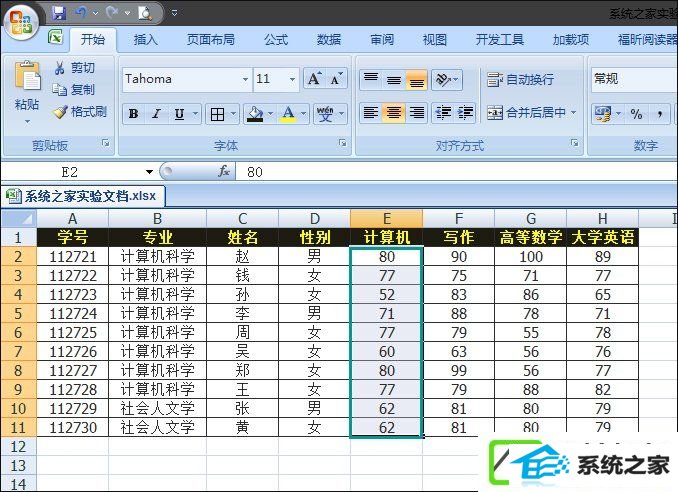Switch to the 插入 tab
This screenshot has width=678, height=492.
coord(146,40)
